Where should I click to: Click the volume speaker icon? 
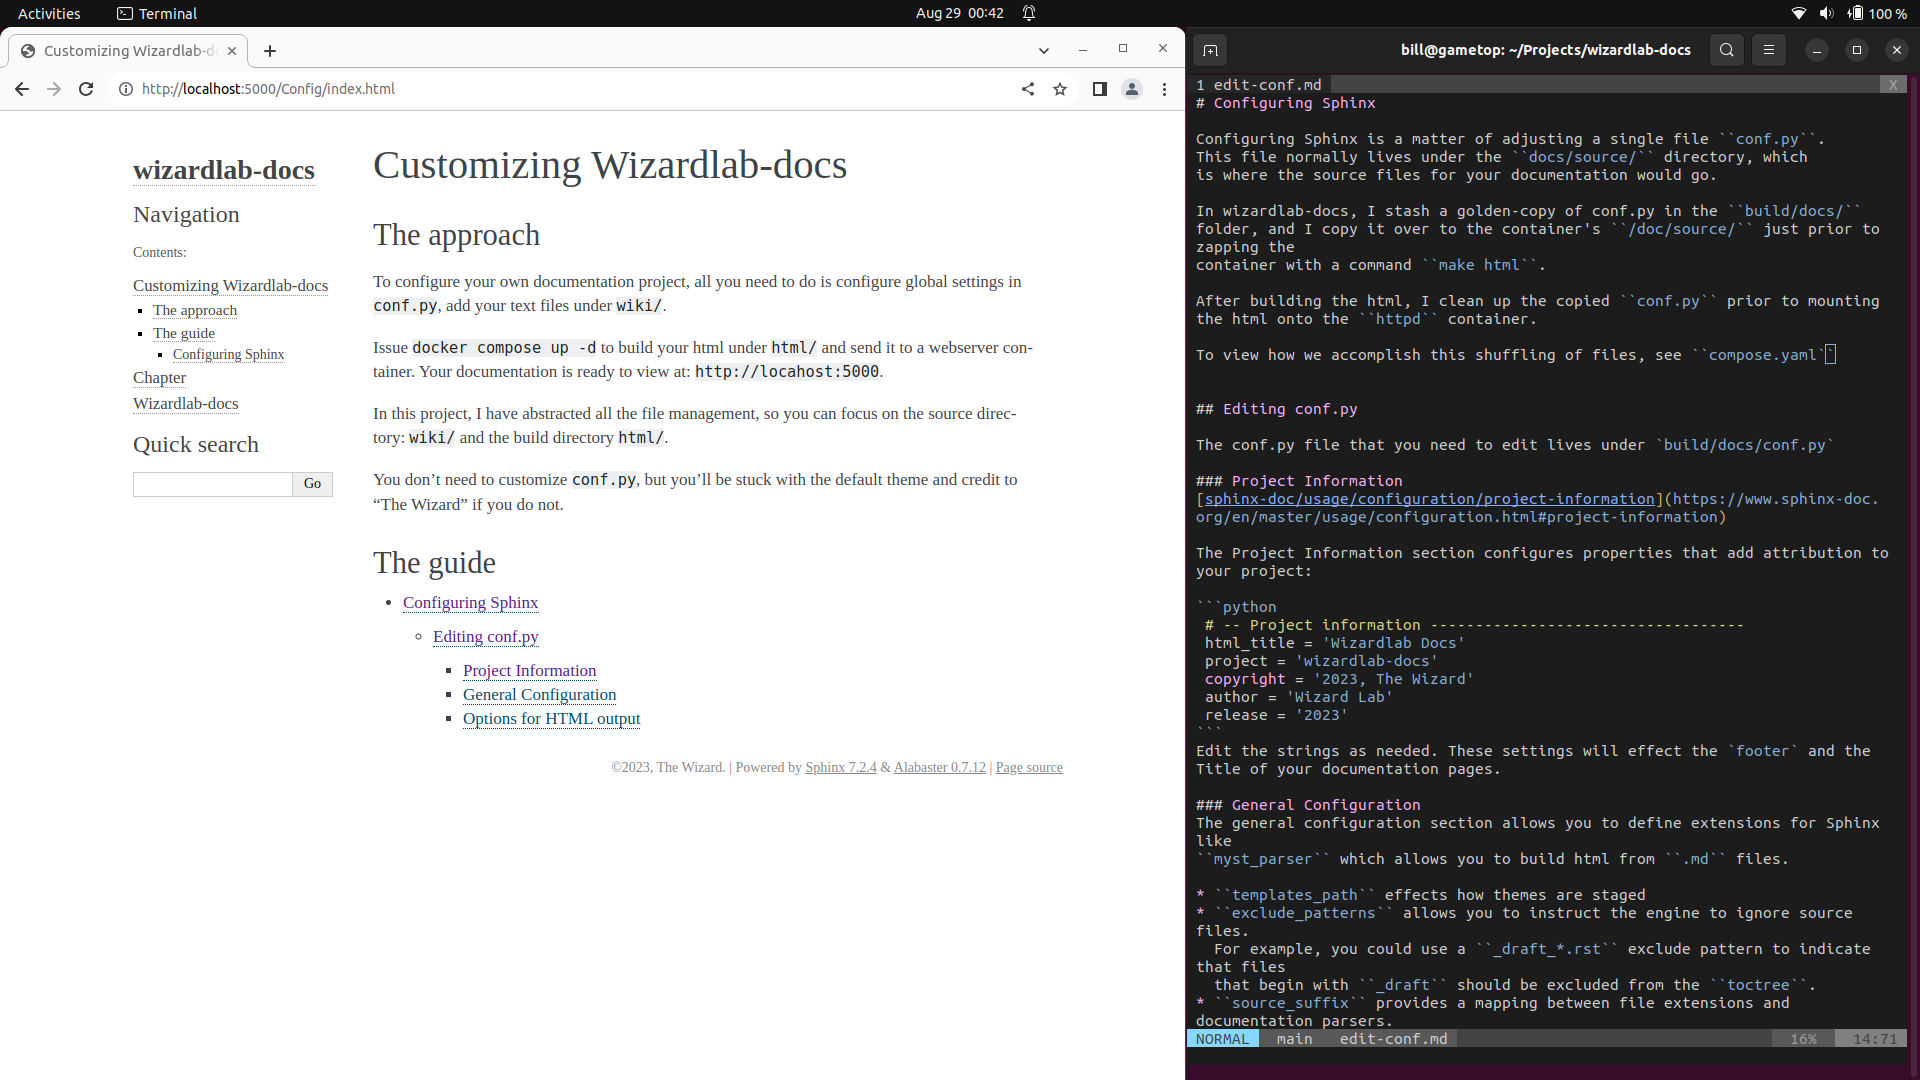pos(1827,13)
